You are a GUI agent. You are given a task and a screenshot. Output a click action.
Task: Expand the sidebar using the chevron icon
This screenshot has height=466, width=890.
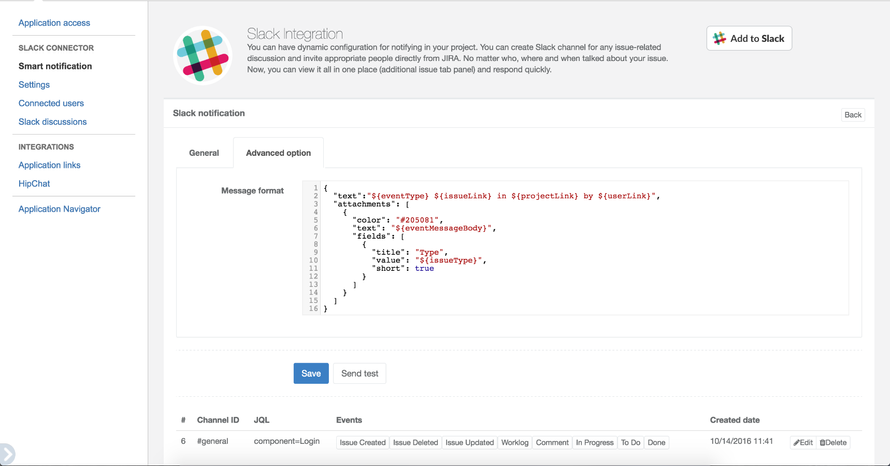(x=7, y=454)
